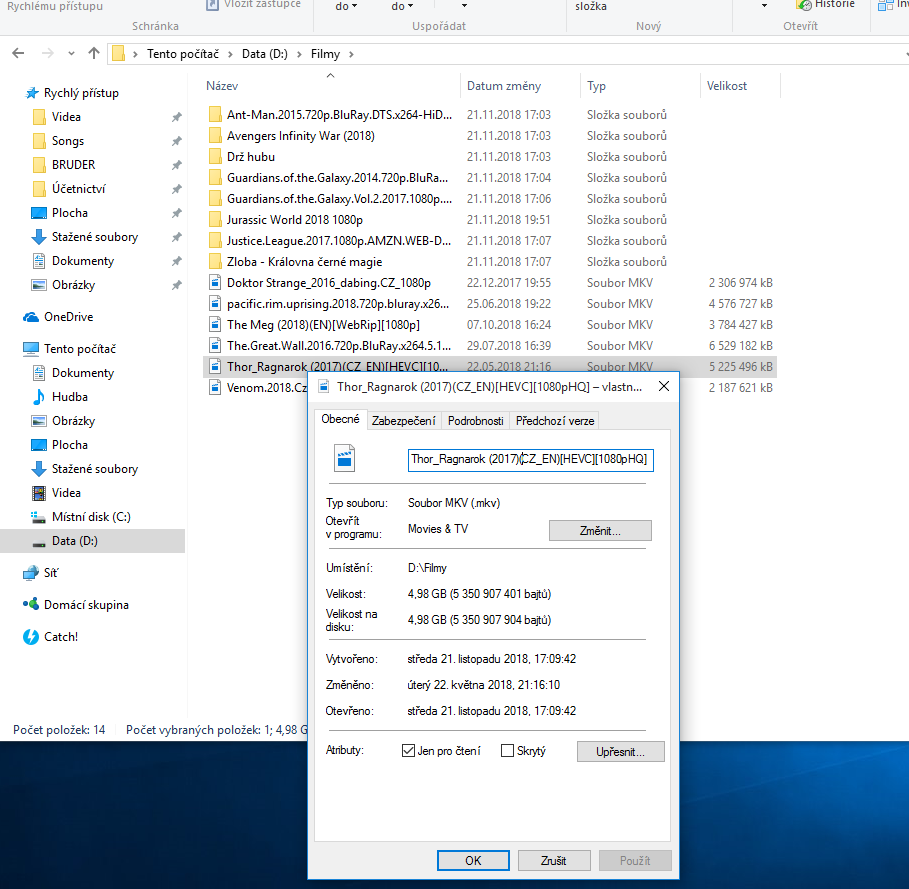
Task: Expand chevron after Data (D:) breadcrumb
Action: (297, 54)
